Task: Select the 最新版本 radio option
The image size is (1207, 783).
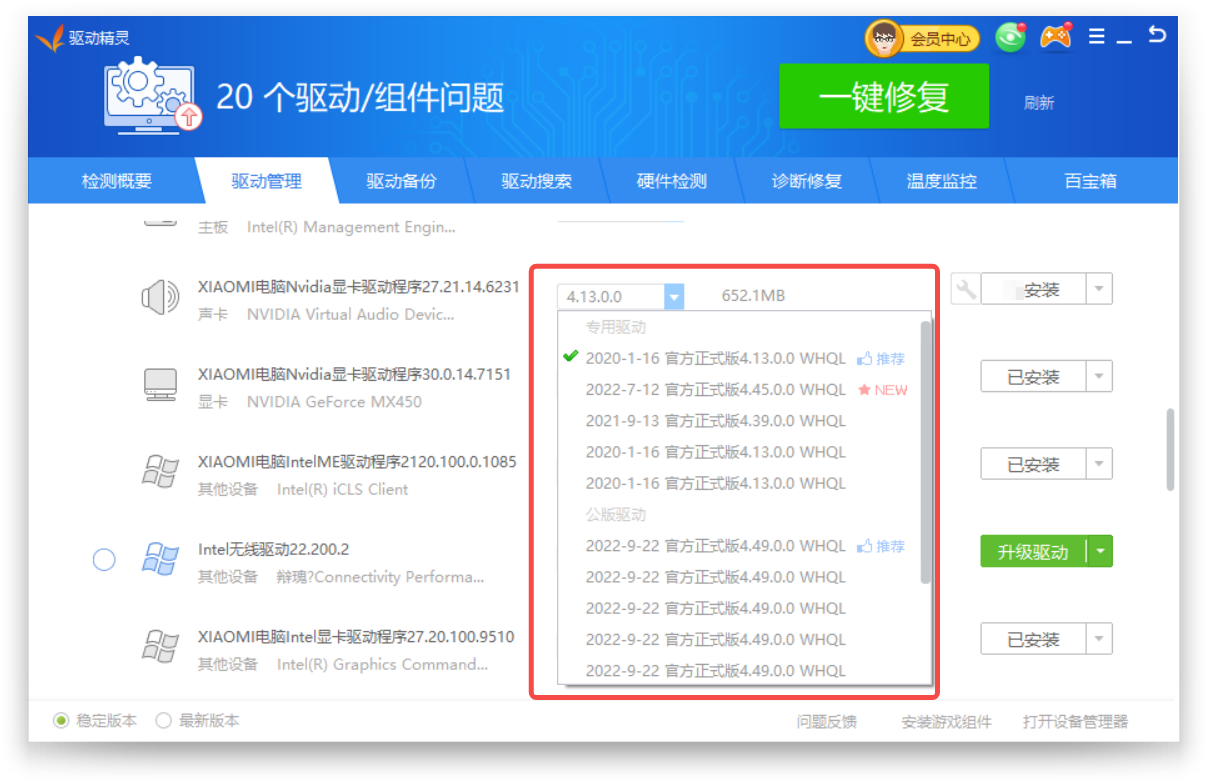Action: (164, 721)
